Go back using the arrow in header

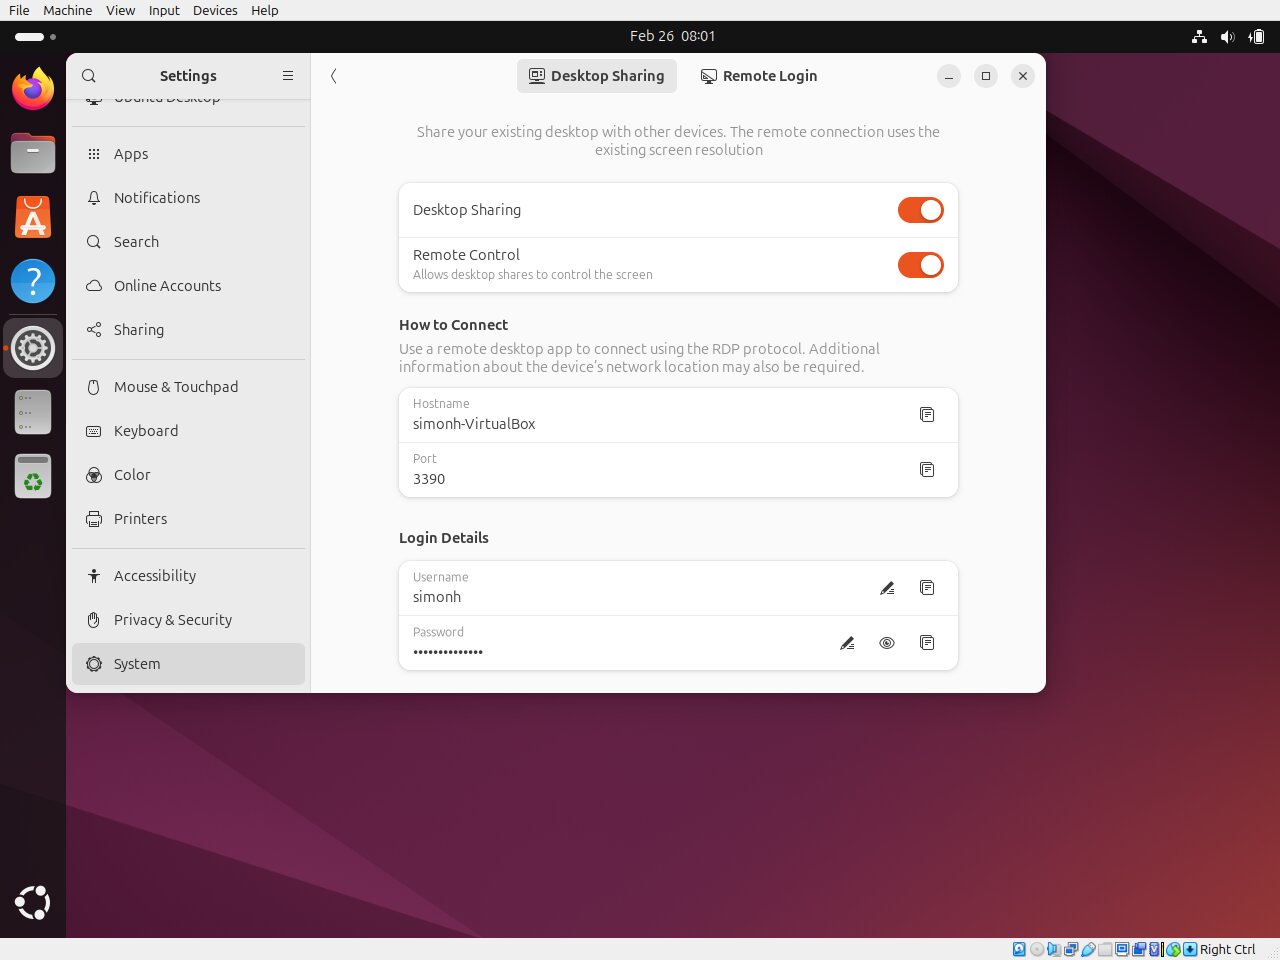point(334,76)
